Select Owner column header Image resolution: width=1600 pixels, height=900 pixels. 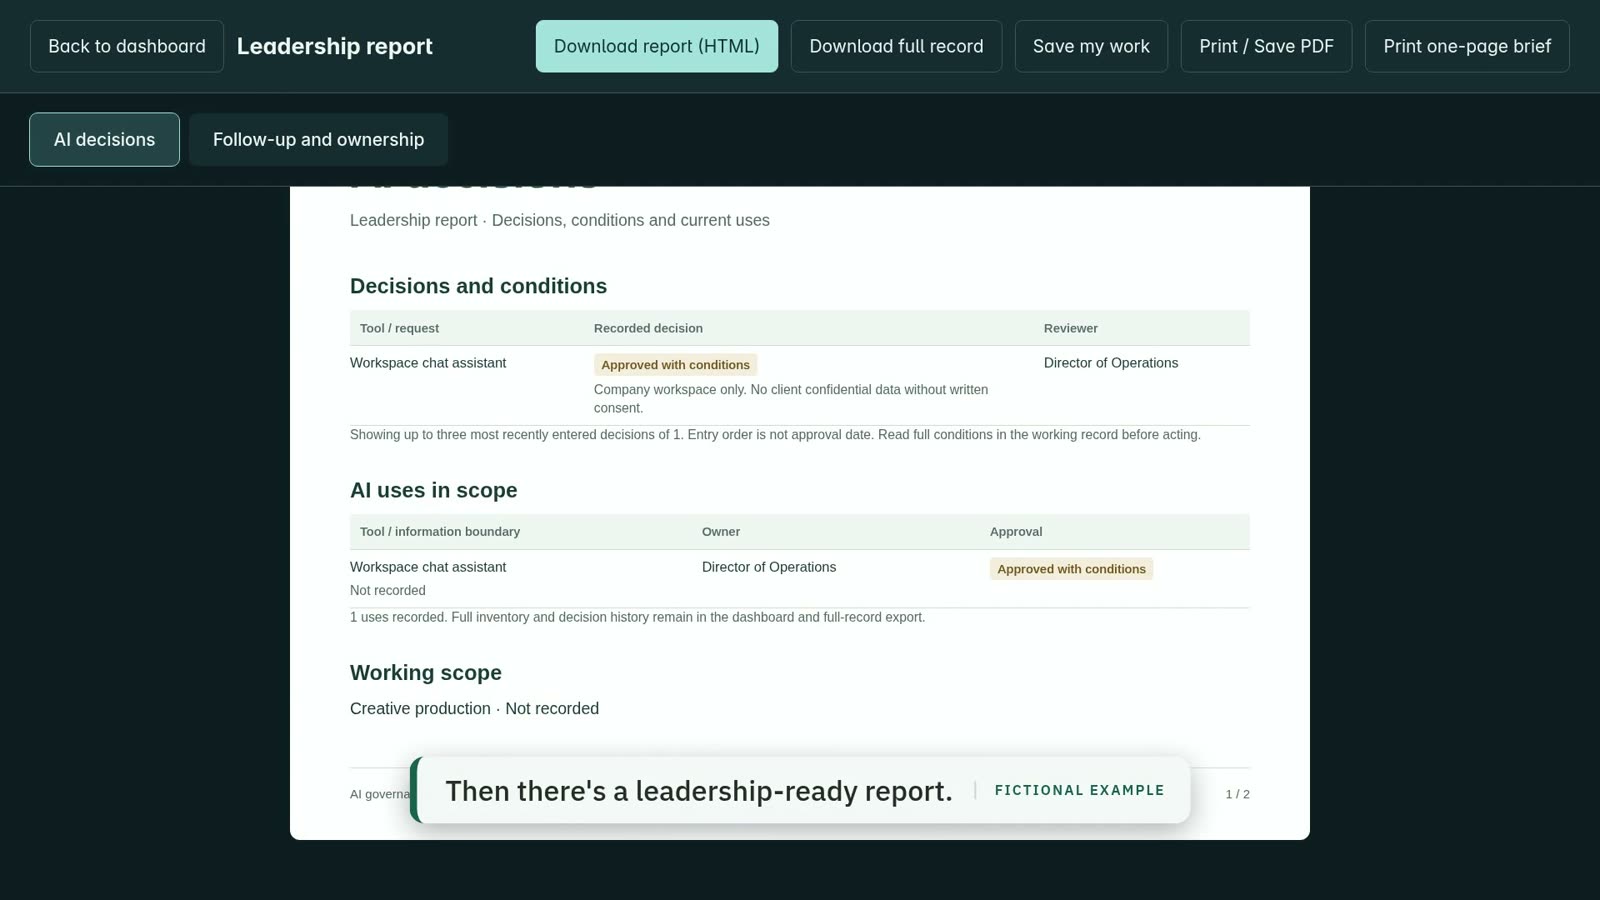[x=721, y=532]
